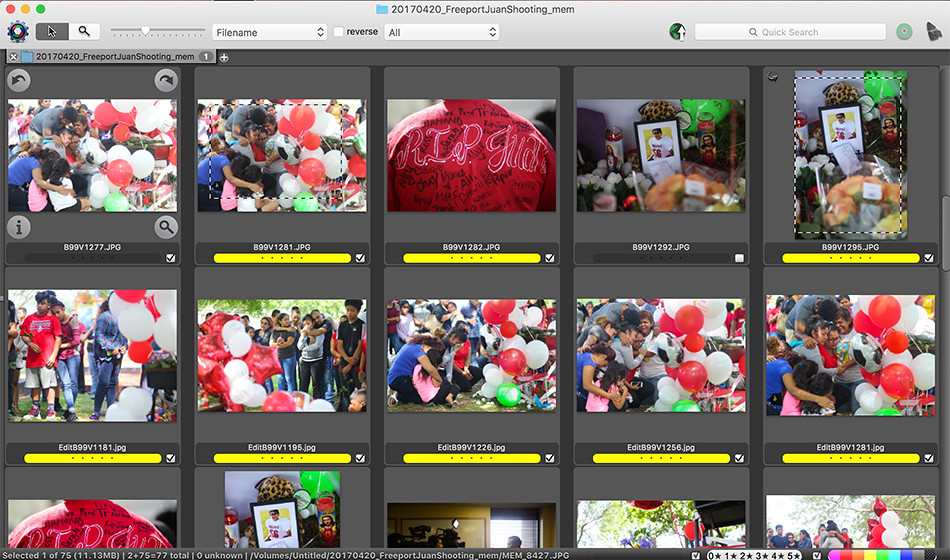Toggle the reverse sort checkbox

(339, 32)
